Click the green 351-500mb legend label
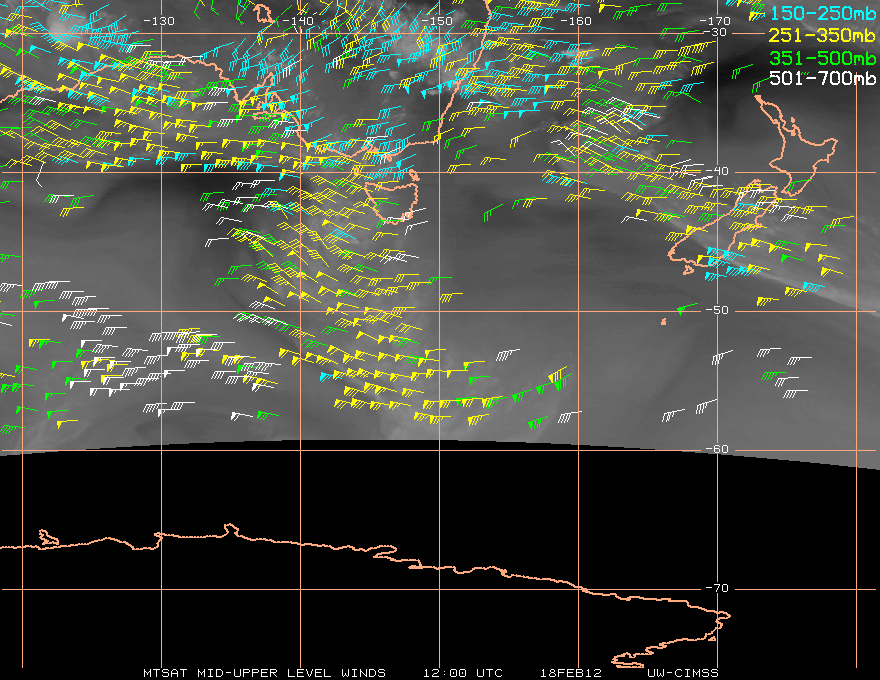 point(822,58)
